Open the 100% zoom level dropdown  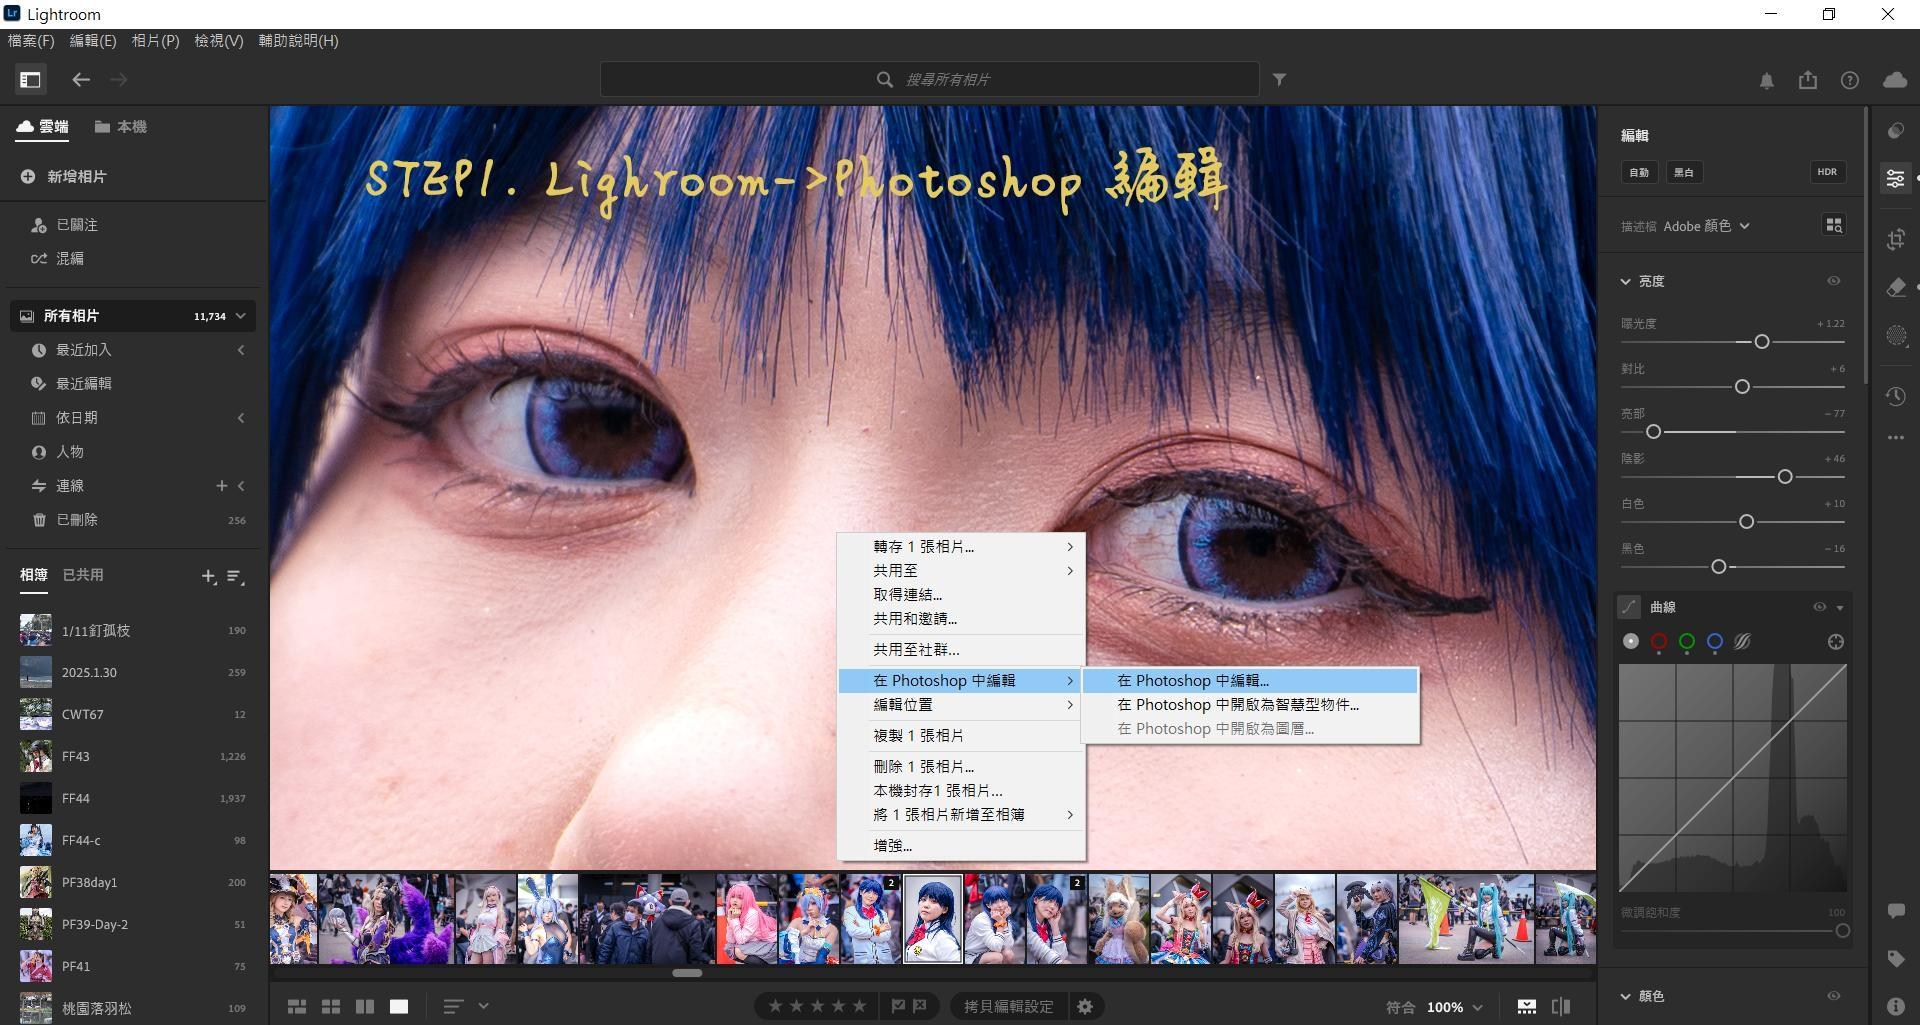point(1454,1007)
